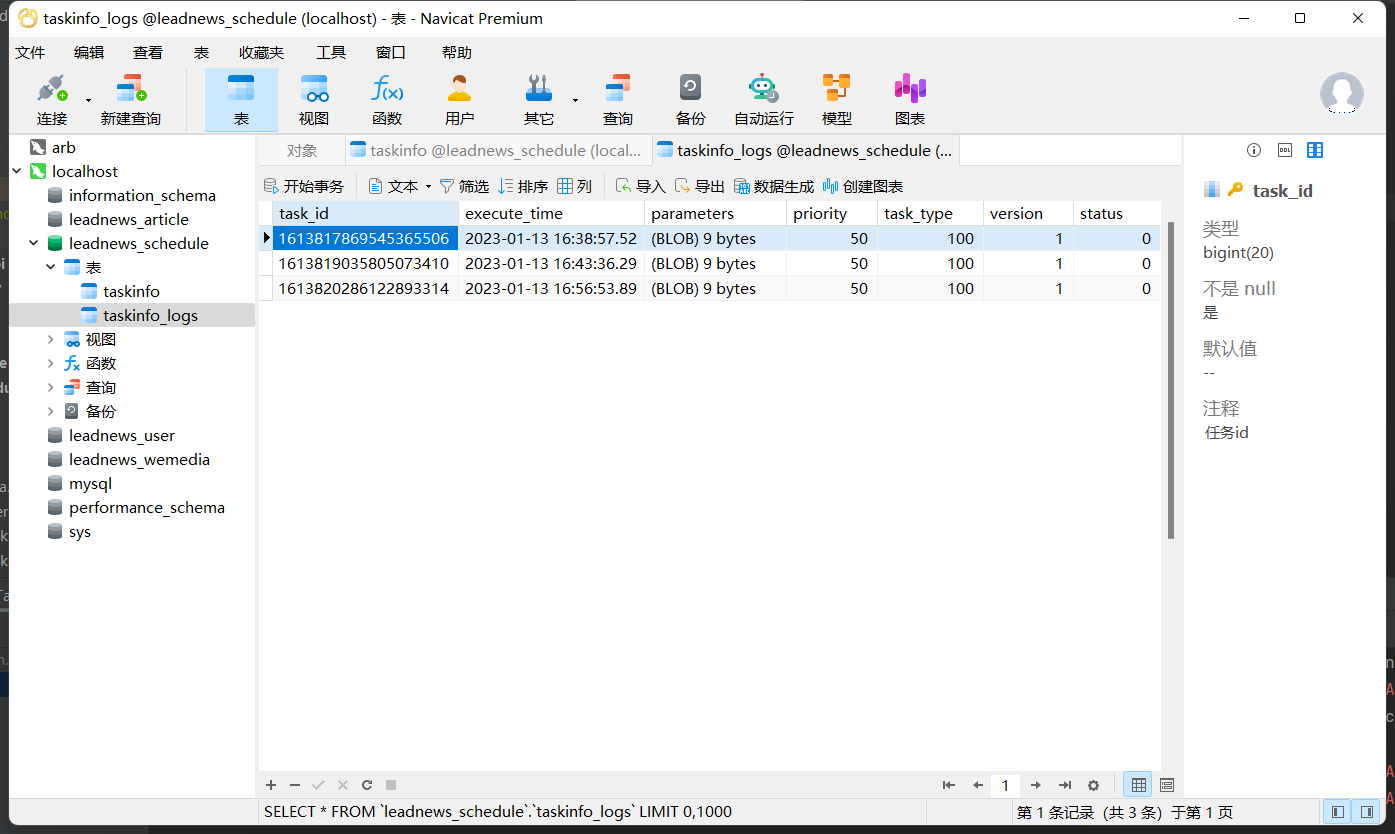
Task: Select cell with task_id 1613820286122893314
Action: coord(364,288)
